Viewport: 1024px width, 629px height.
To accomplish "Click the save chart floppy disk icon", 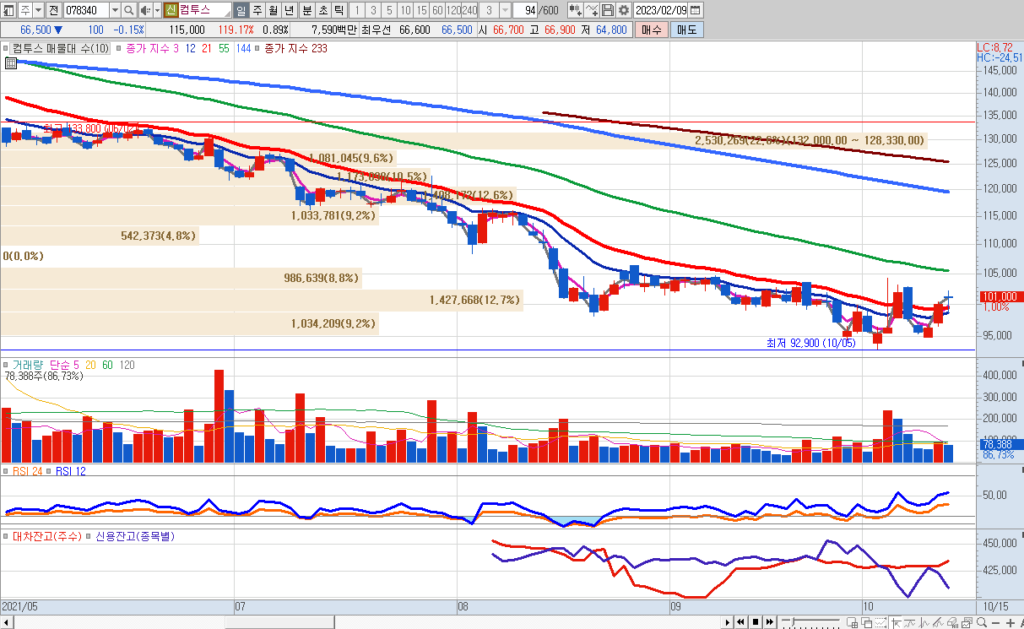I will coord(607,10).
